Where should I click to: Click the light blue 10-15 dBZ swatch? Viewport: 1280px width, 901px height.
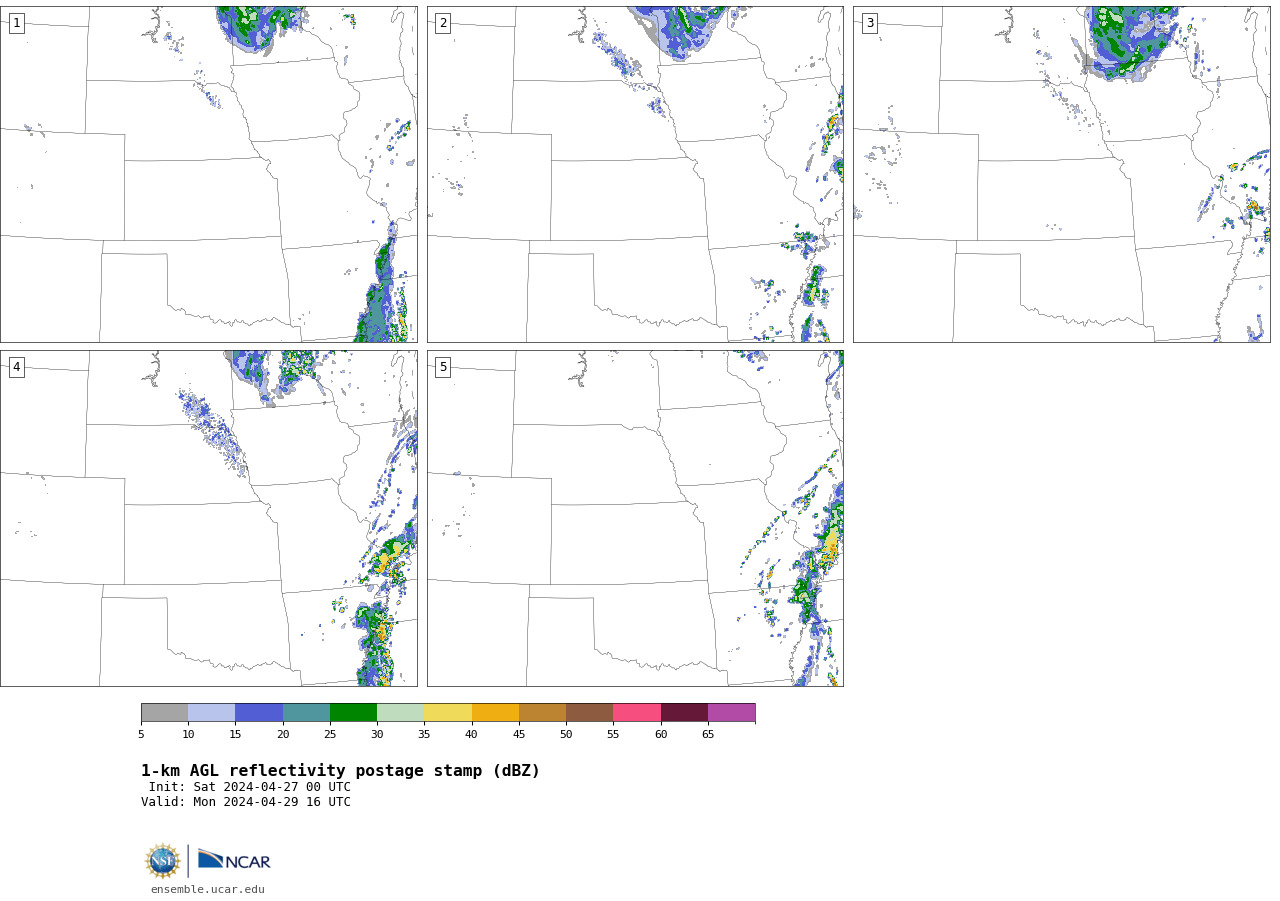(211, 713)
